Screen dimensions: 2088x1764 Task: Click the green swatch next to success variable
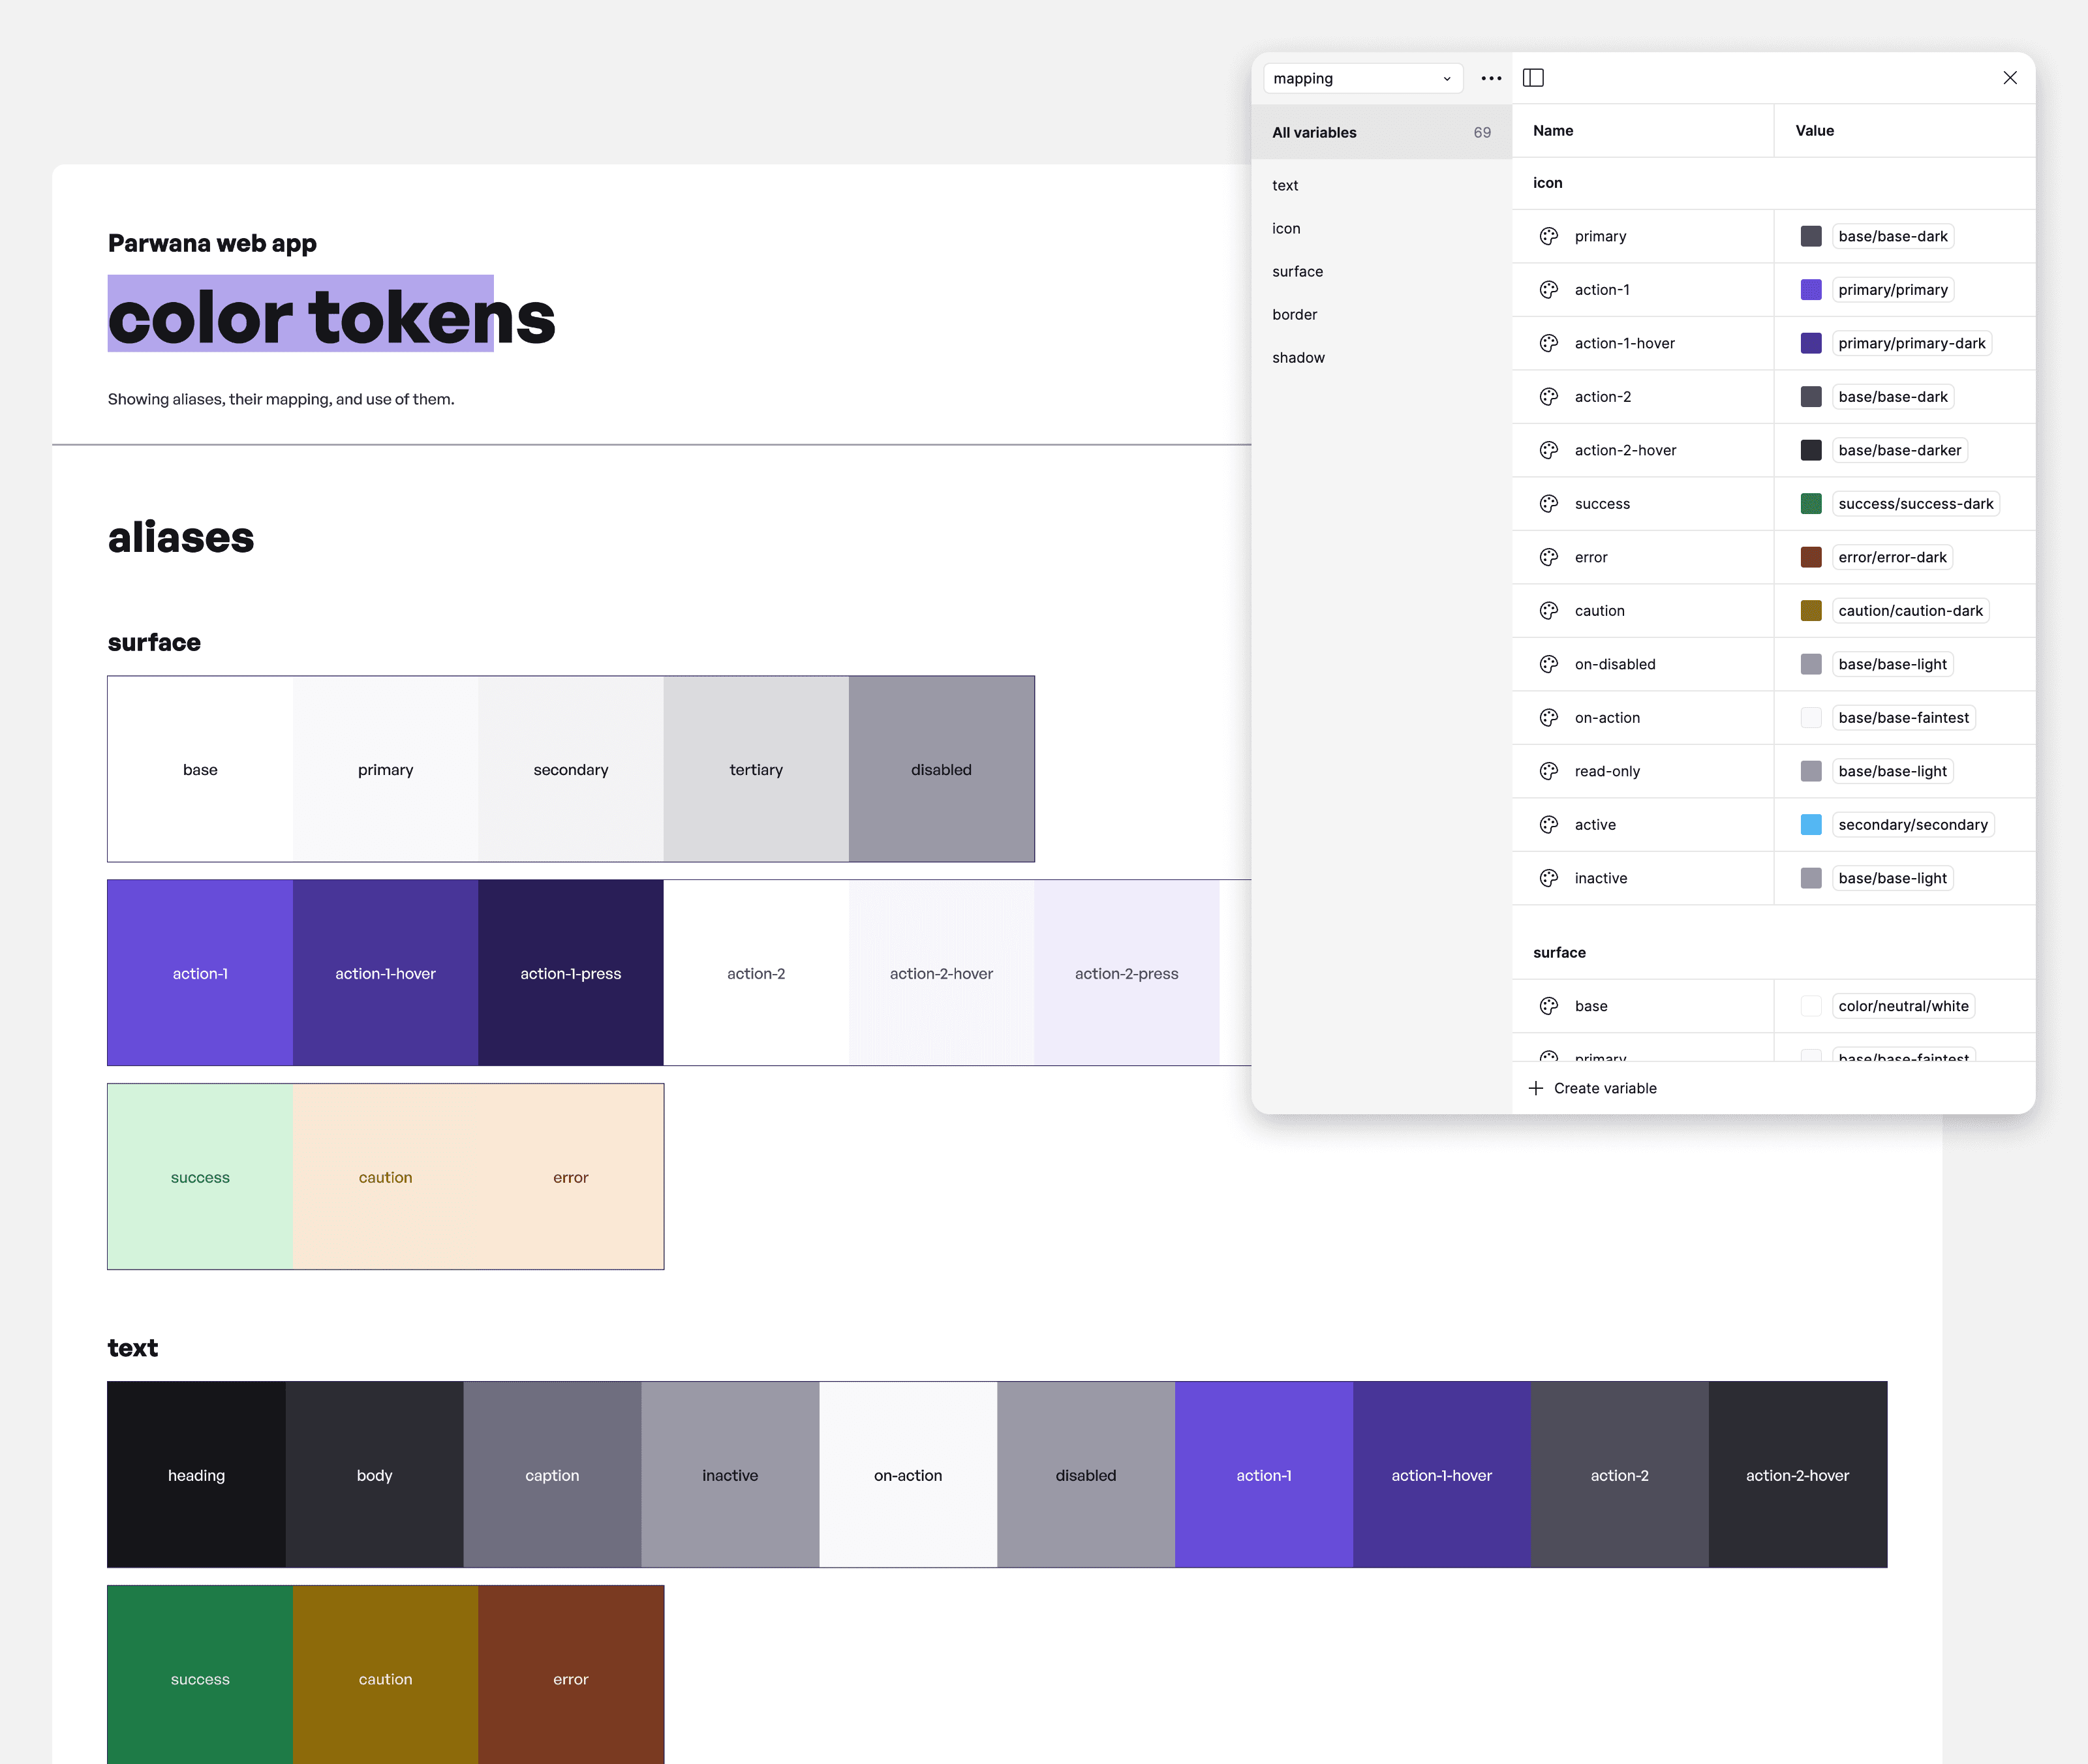1811,503
